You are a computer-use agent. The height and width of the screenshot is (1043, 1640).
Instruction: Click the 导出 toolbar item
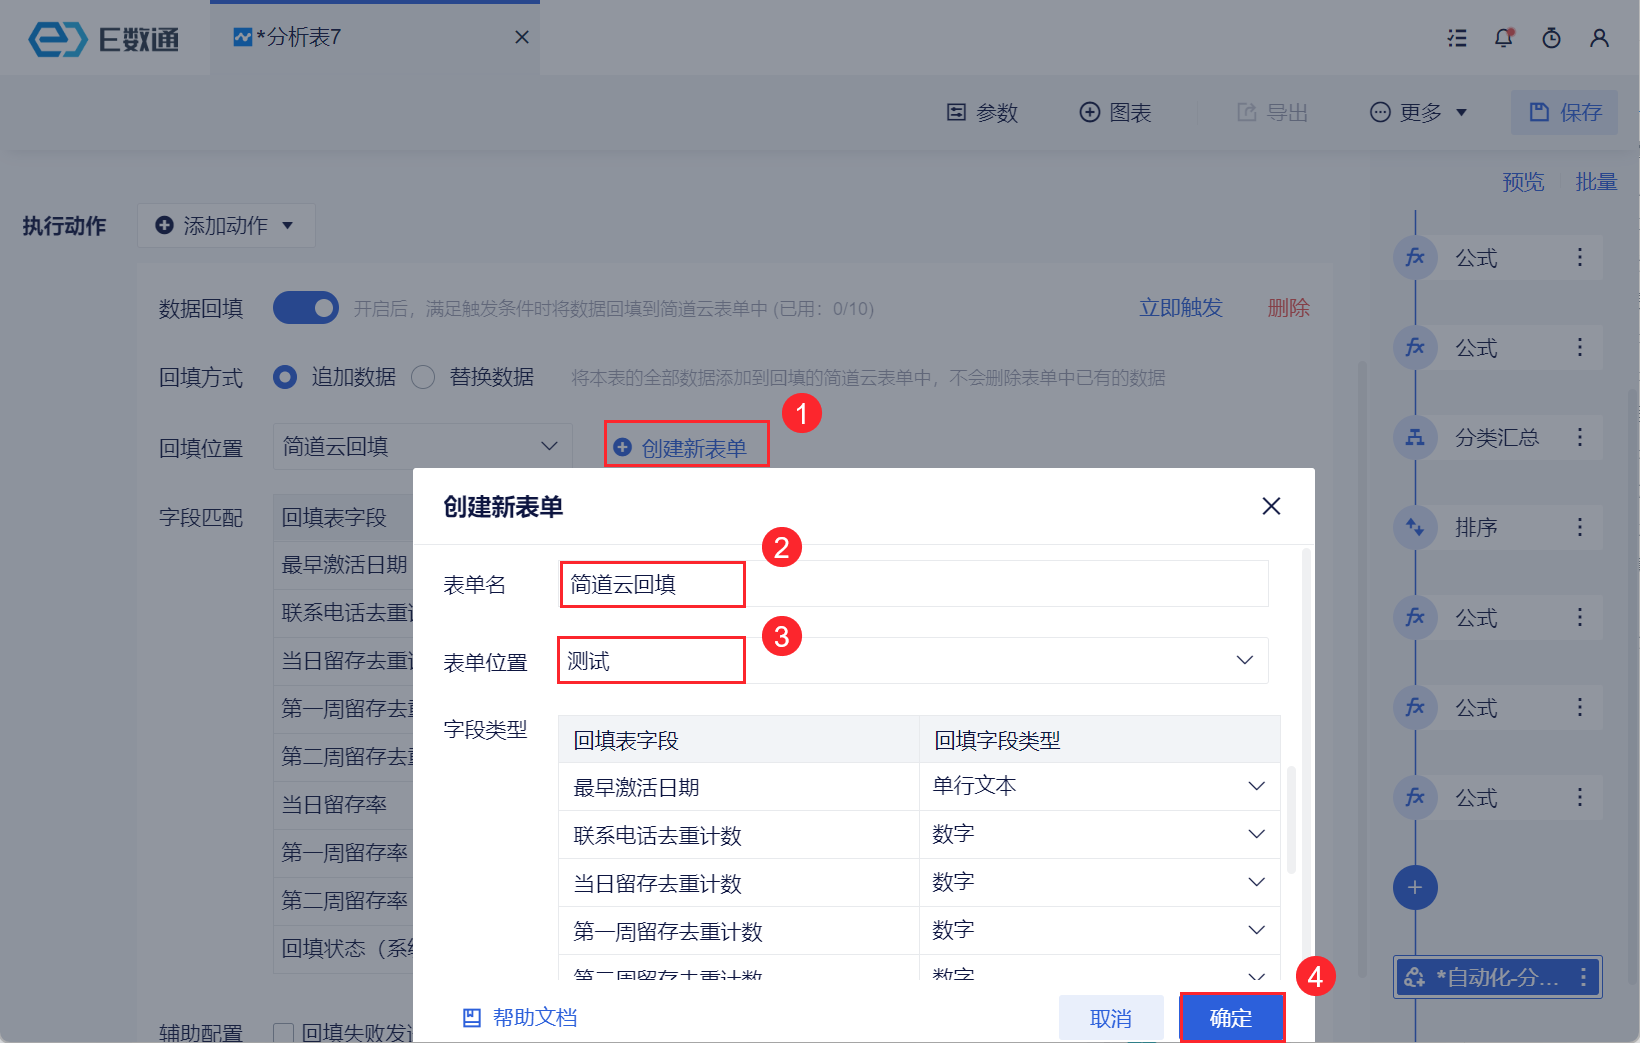tap(1272, 113)
